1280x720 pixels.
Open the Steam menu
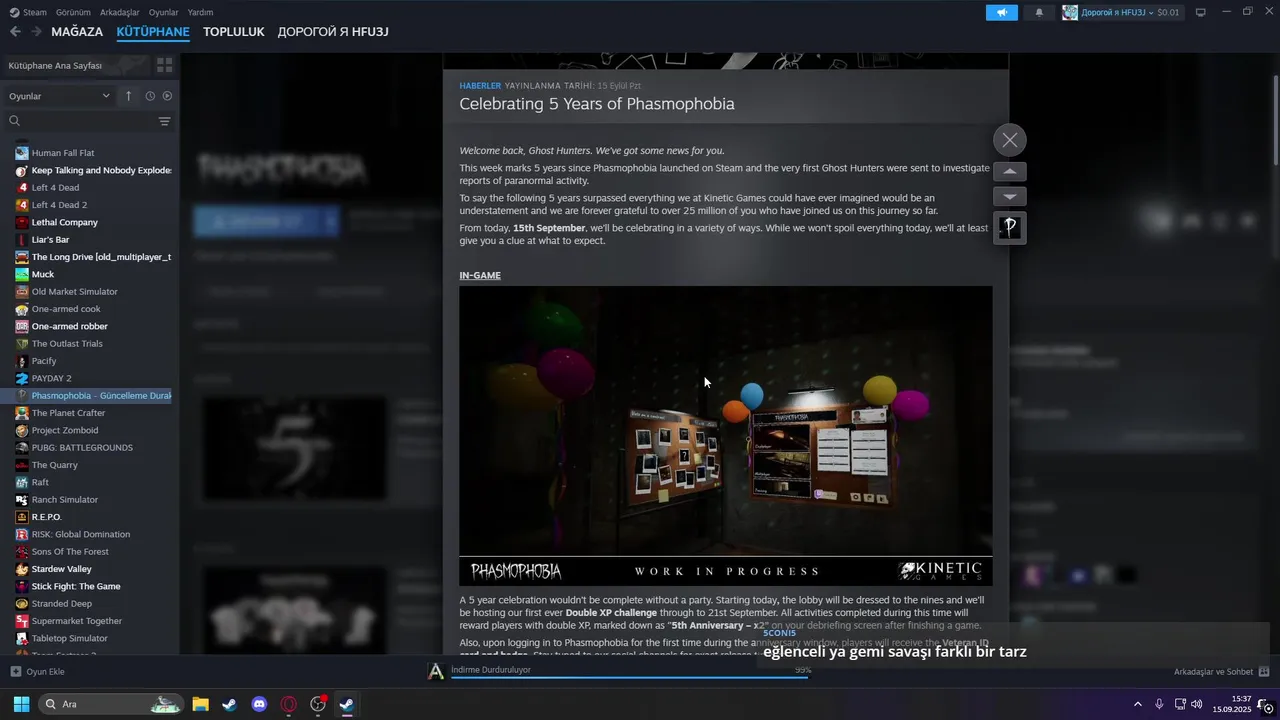tap(29, 12)
